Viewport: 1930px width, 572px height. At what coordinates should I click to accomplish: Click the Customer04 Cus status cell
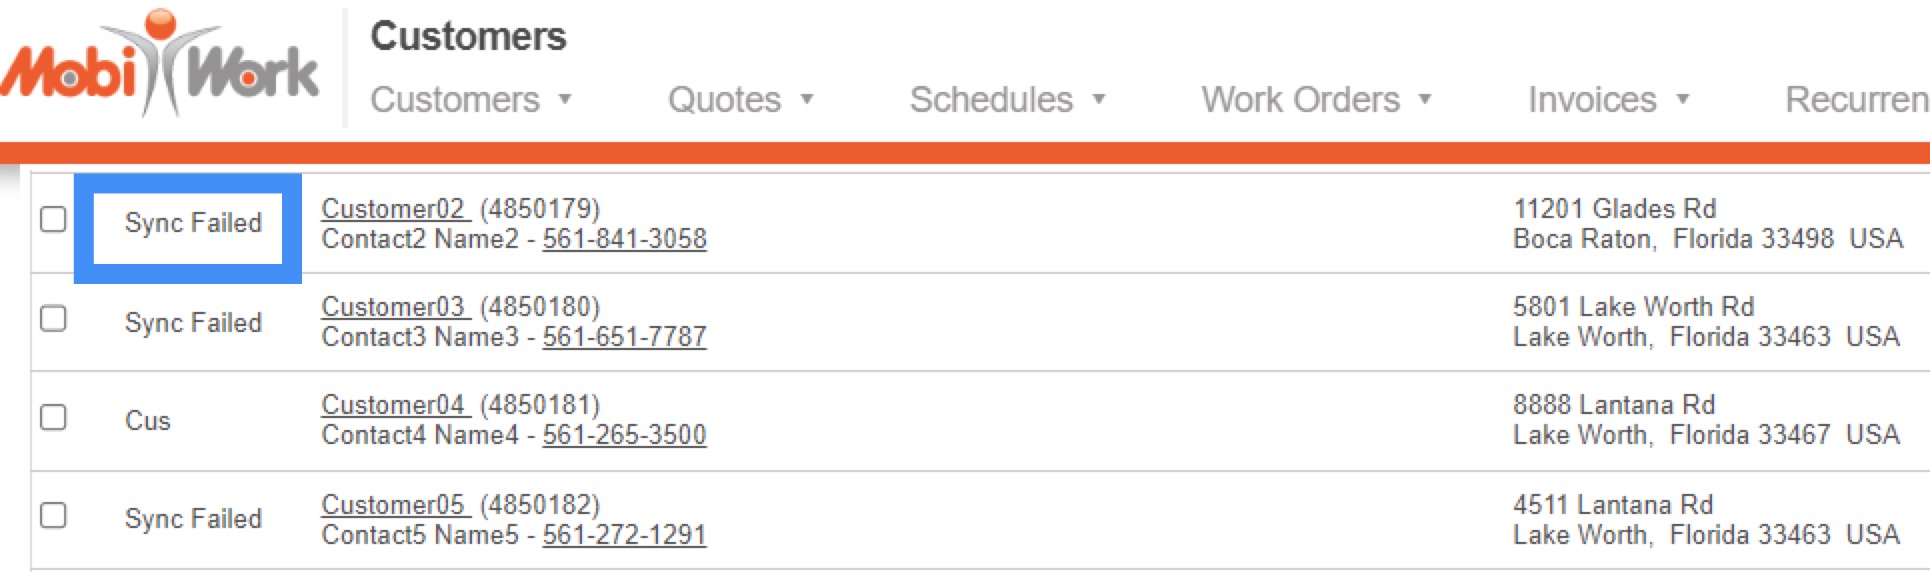coord(148,421)
